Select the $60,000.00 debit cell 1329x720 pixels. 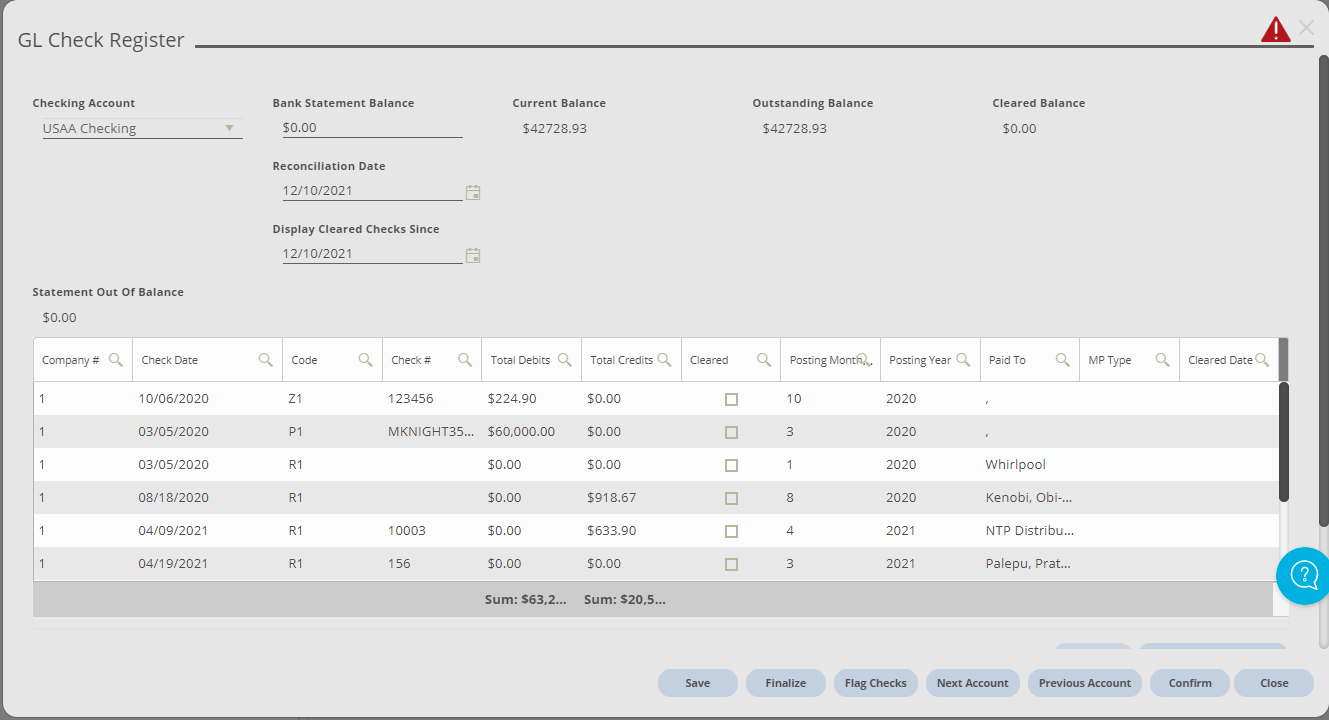[531, 432]
